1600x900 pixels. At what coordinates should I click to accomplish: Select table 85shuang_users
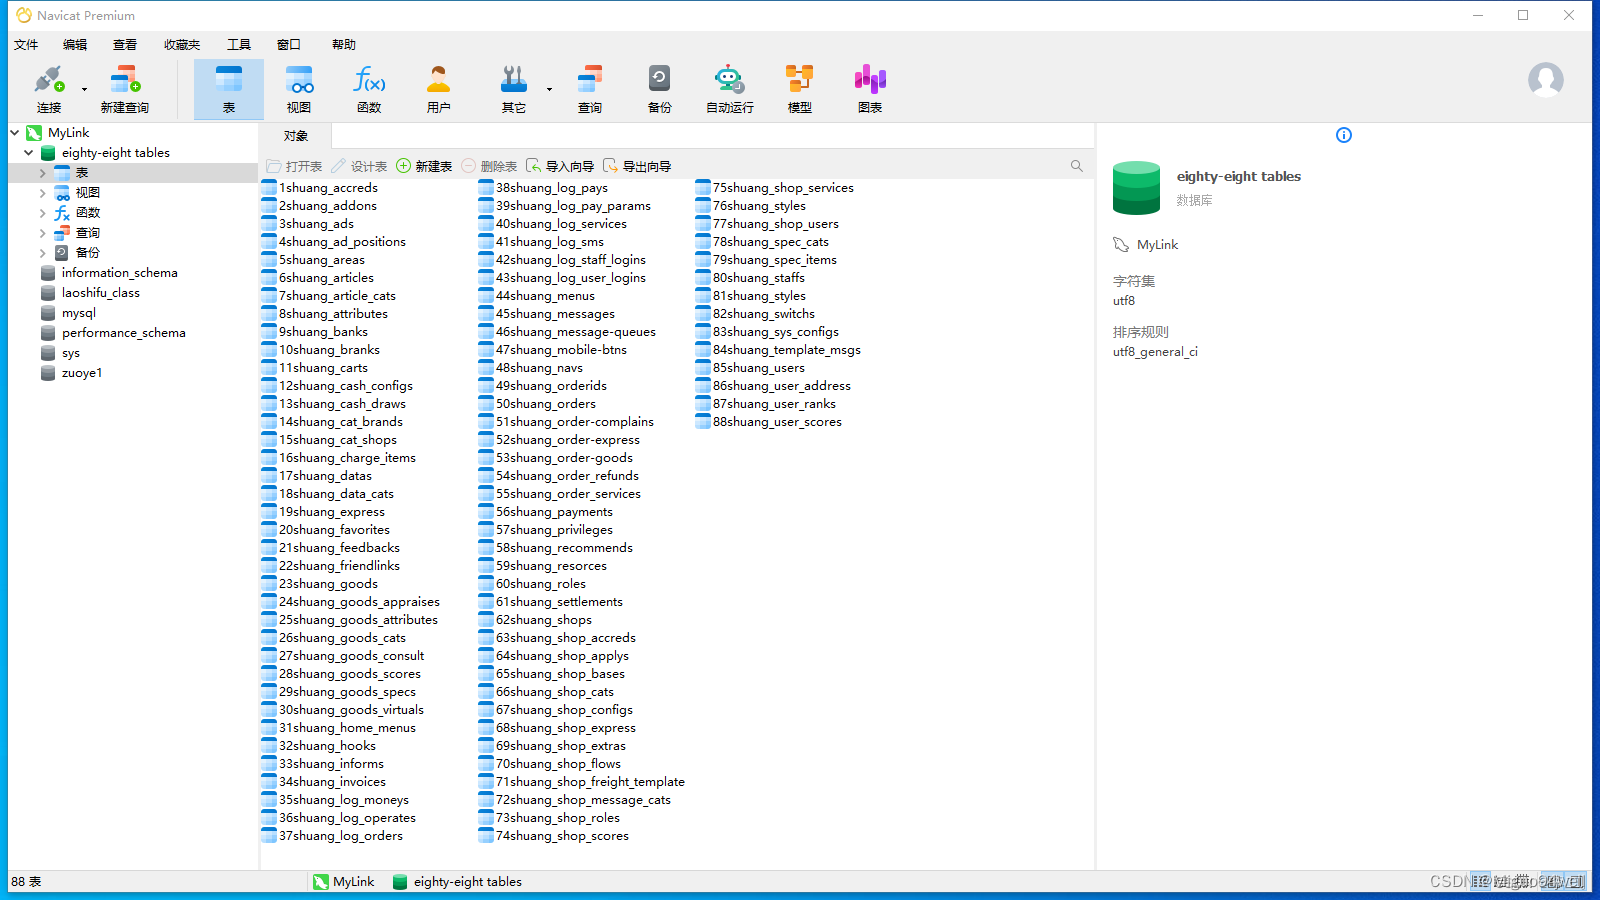751,367
